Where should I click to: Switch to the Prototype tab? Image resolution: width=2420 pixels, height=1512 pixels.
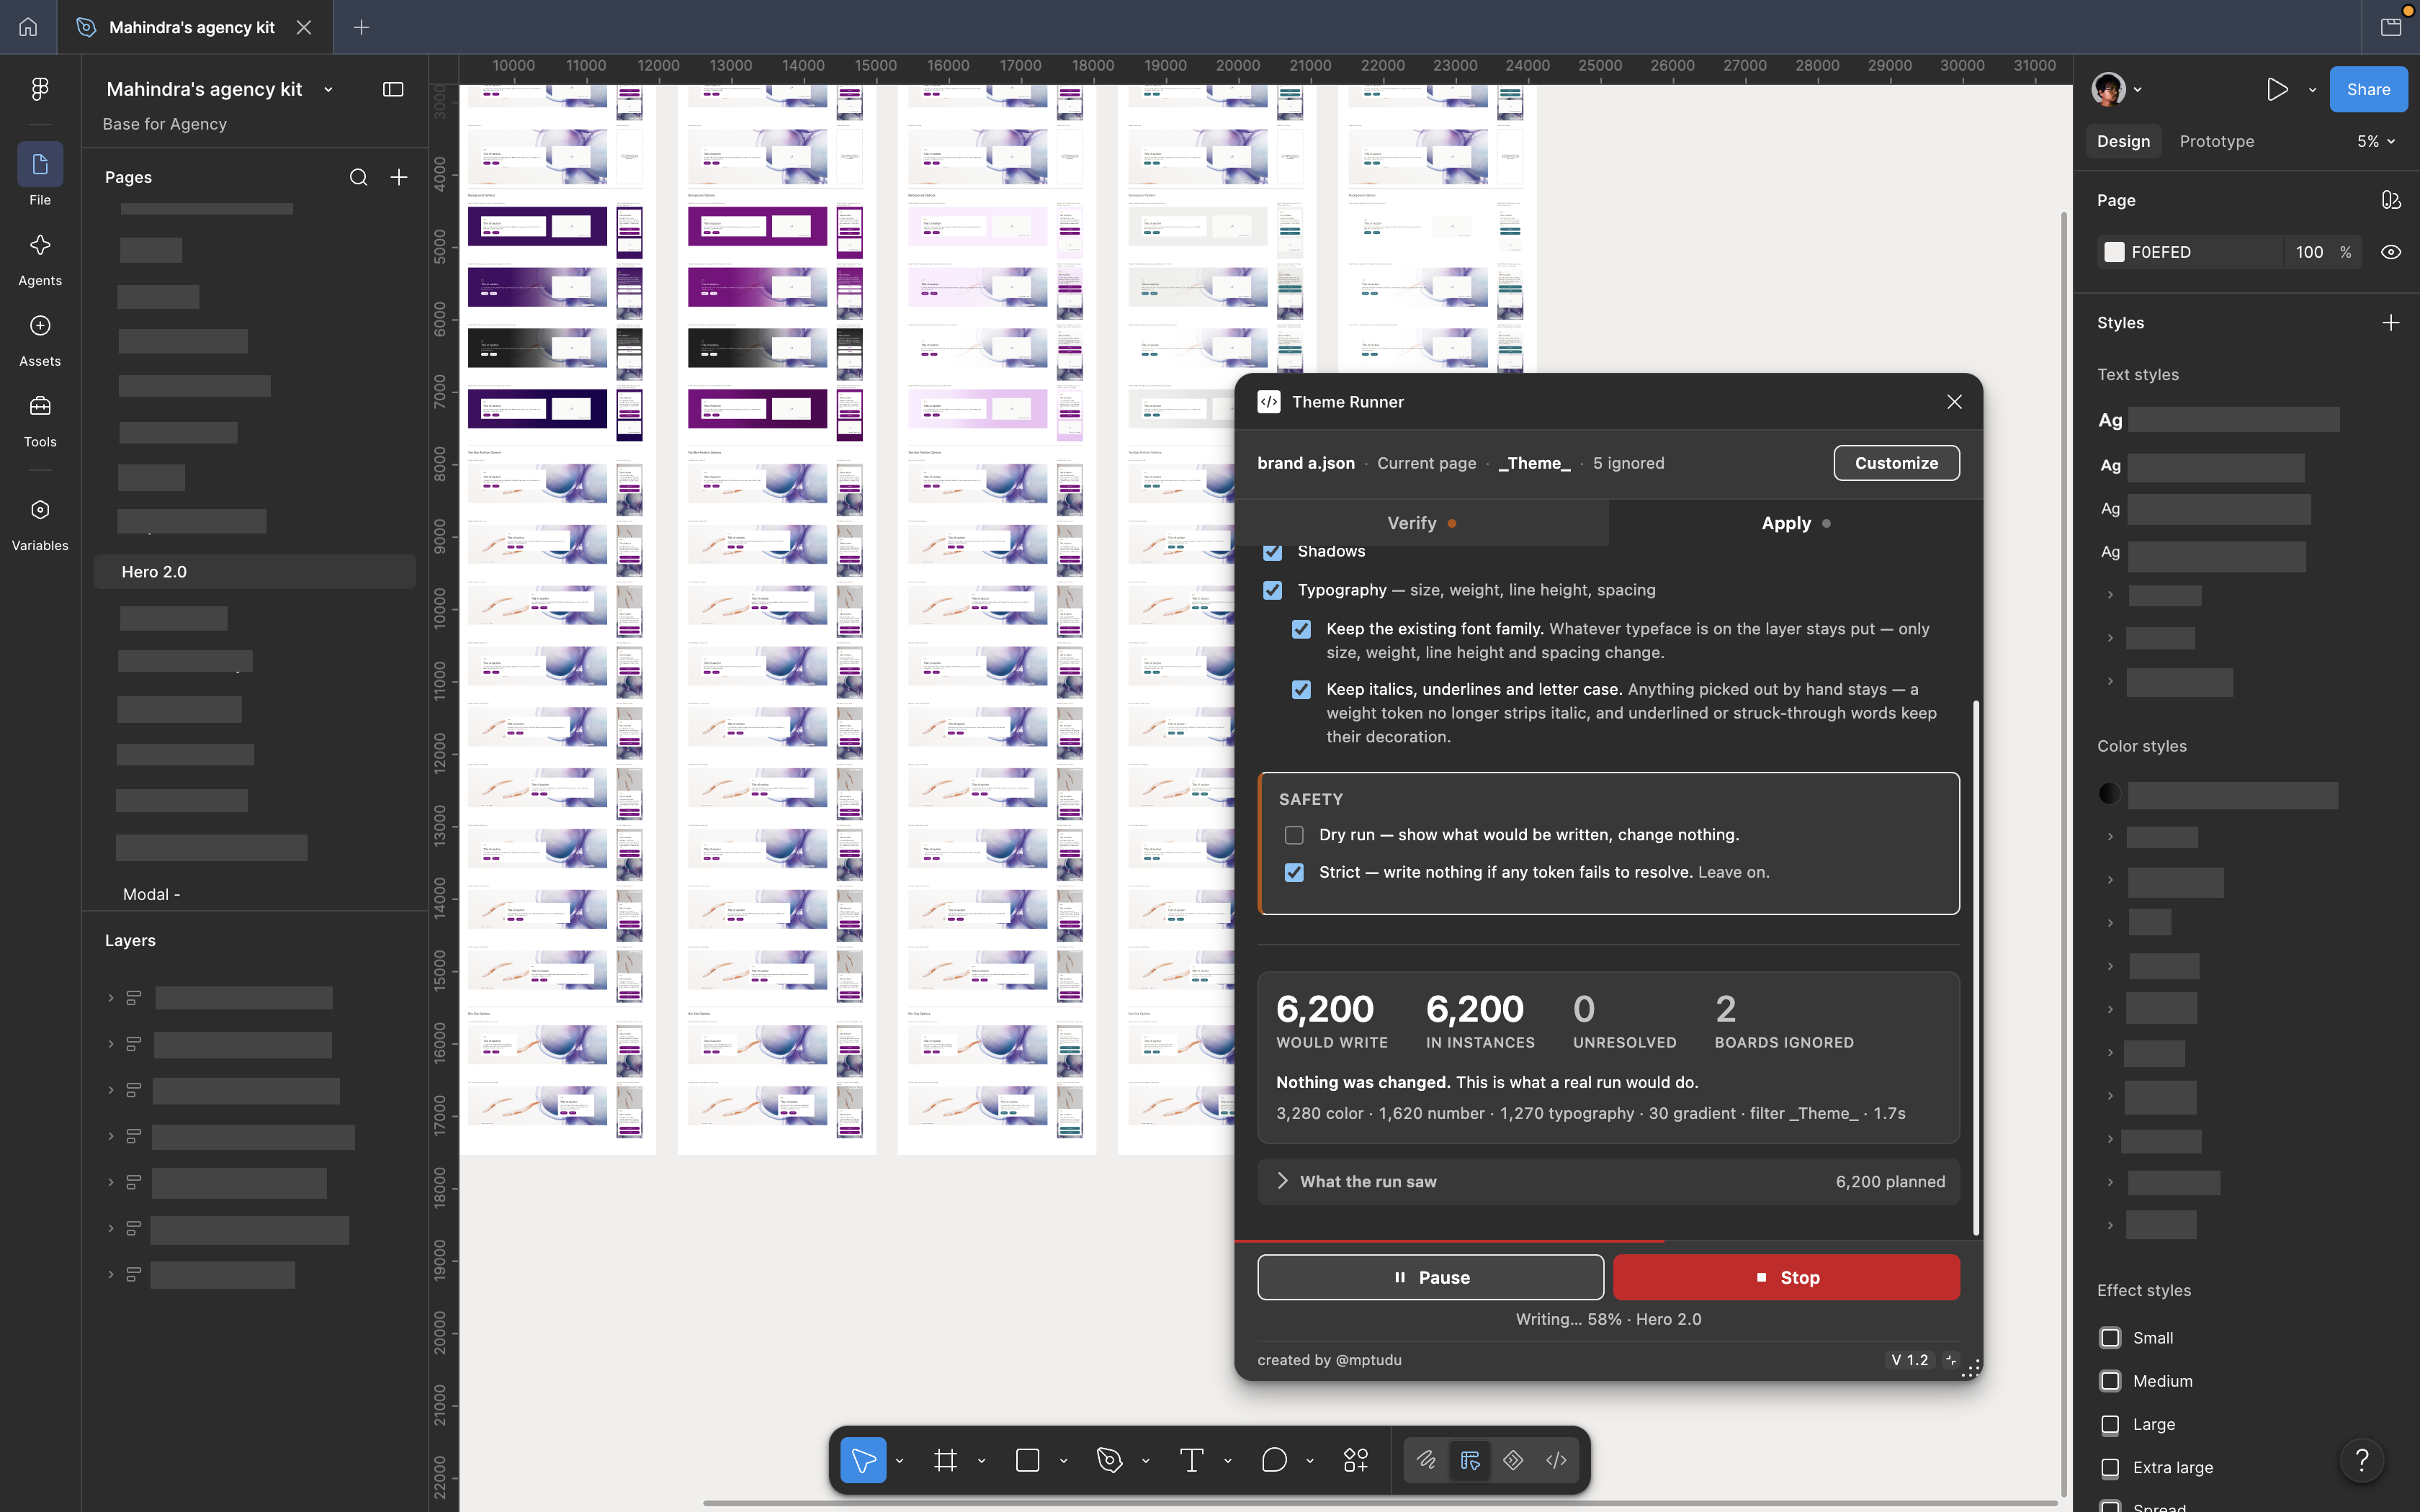click(2216, 141)
